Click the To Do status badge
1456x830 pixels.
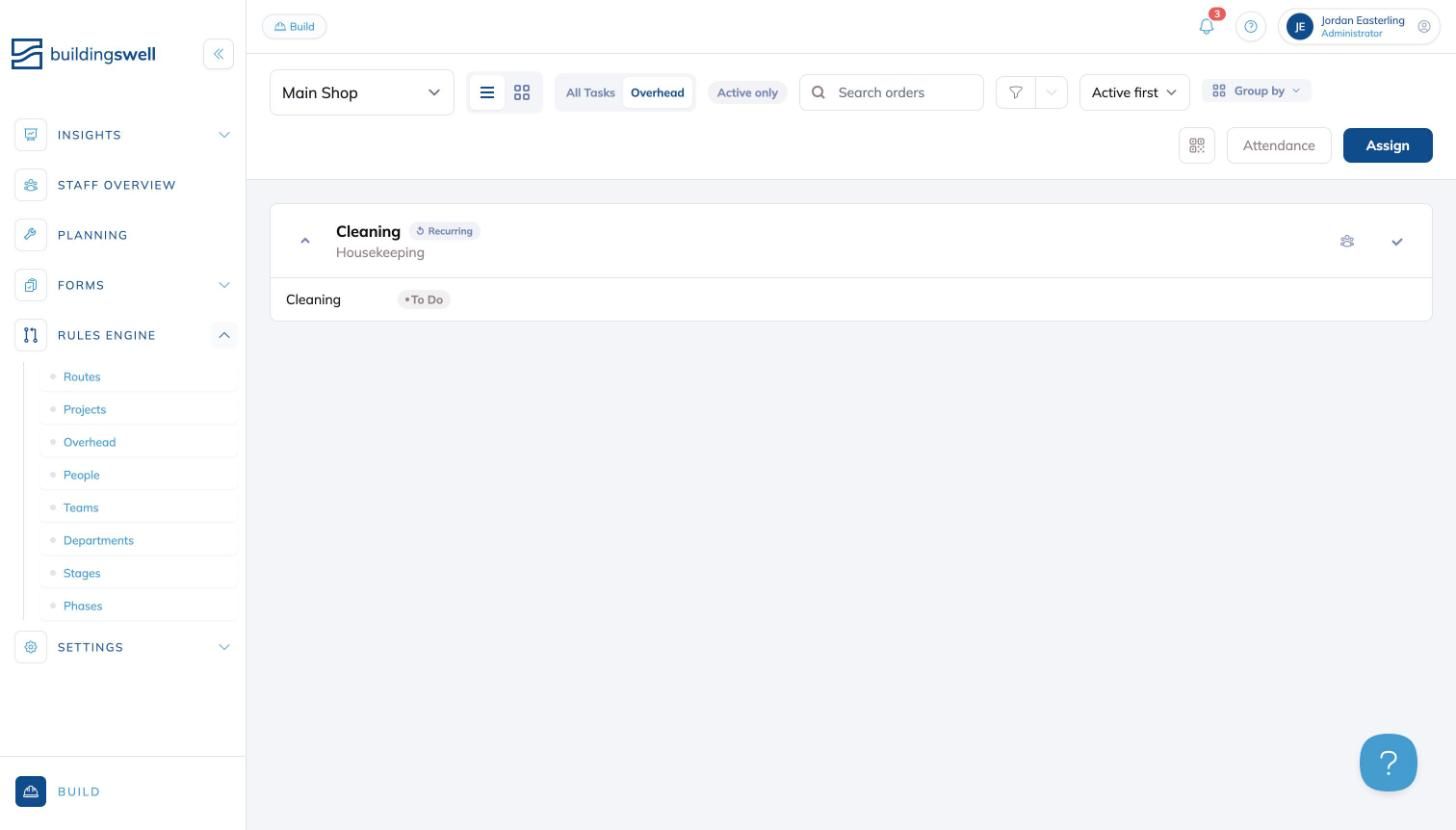coord(424,300)
